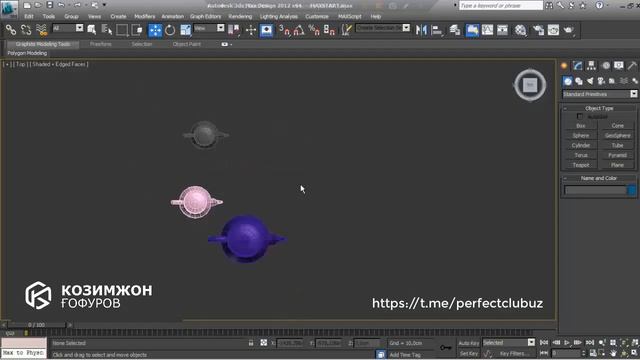640x360 pixels.
Task: Activate Select and Rotate tool
Action: (170, 30)
